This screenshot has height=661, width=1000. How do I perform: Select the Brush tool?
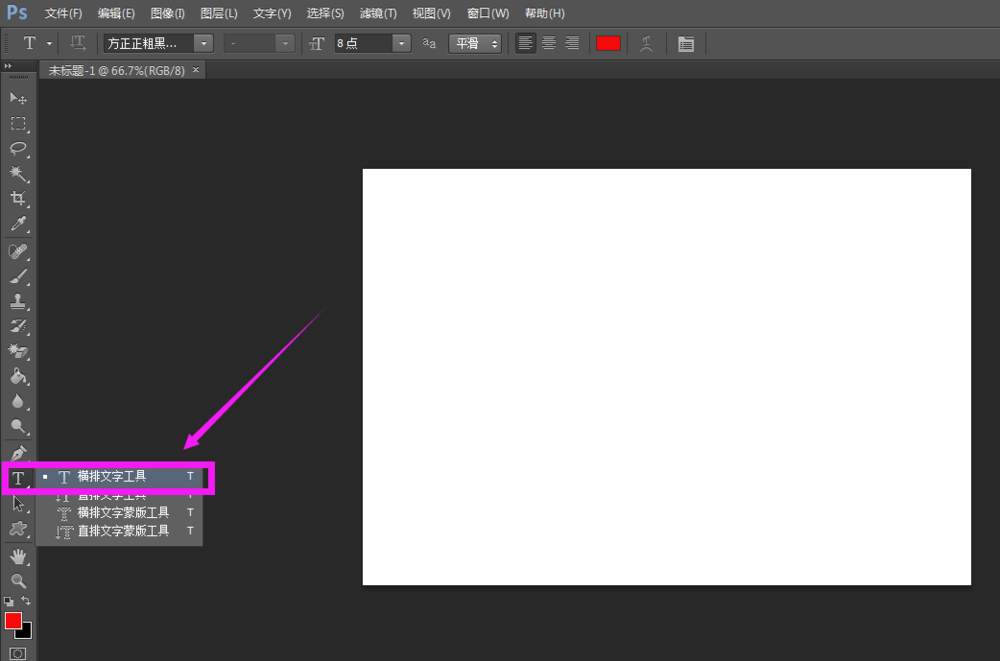pyautogui.click(x=18, y=276)
